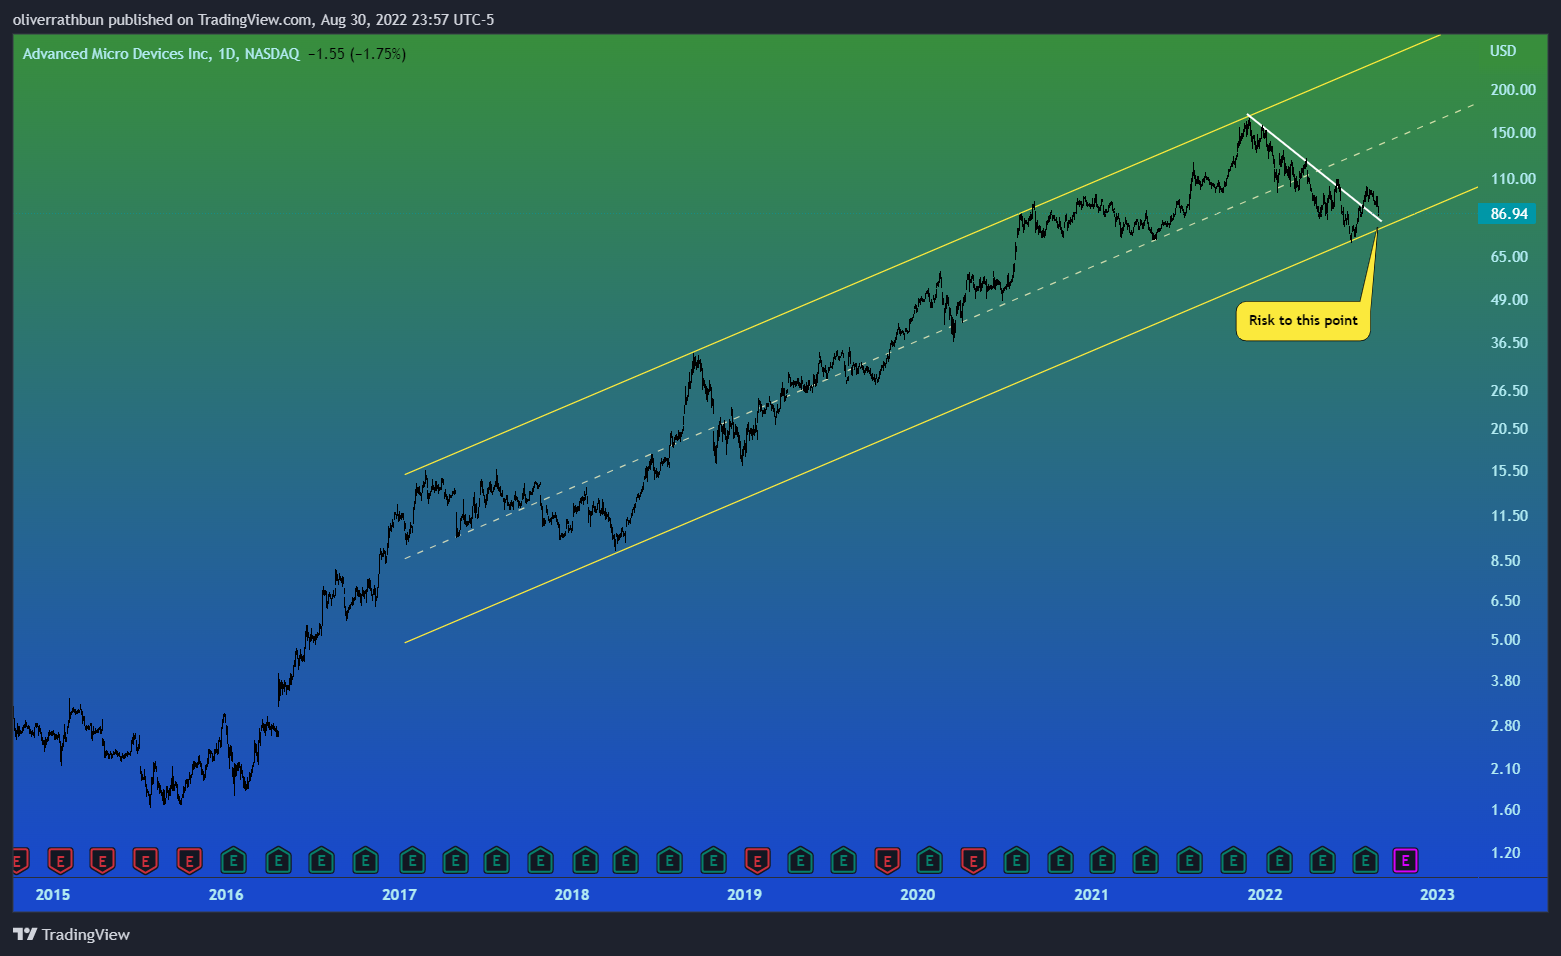
Task: Select the current price label 86.94
Action: click(x=1509, y=214)
